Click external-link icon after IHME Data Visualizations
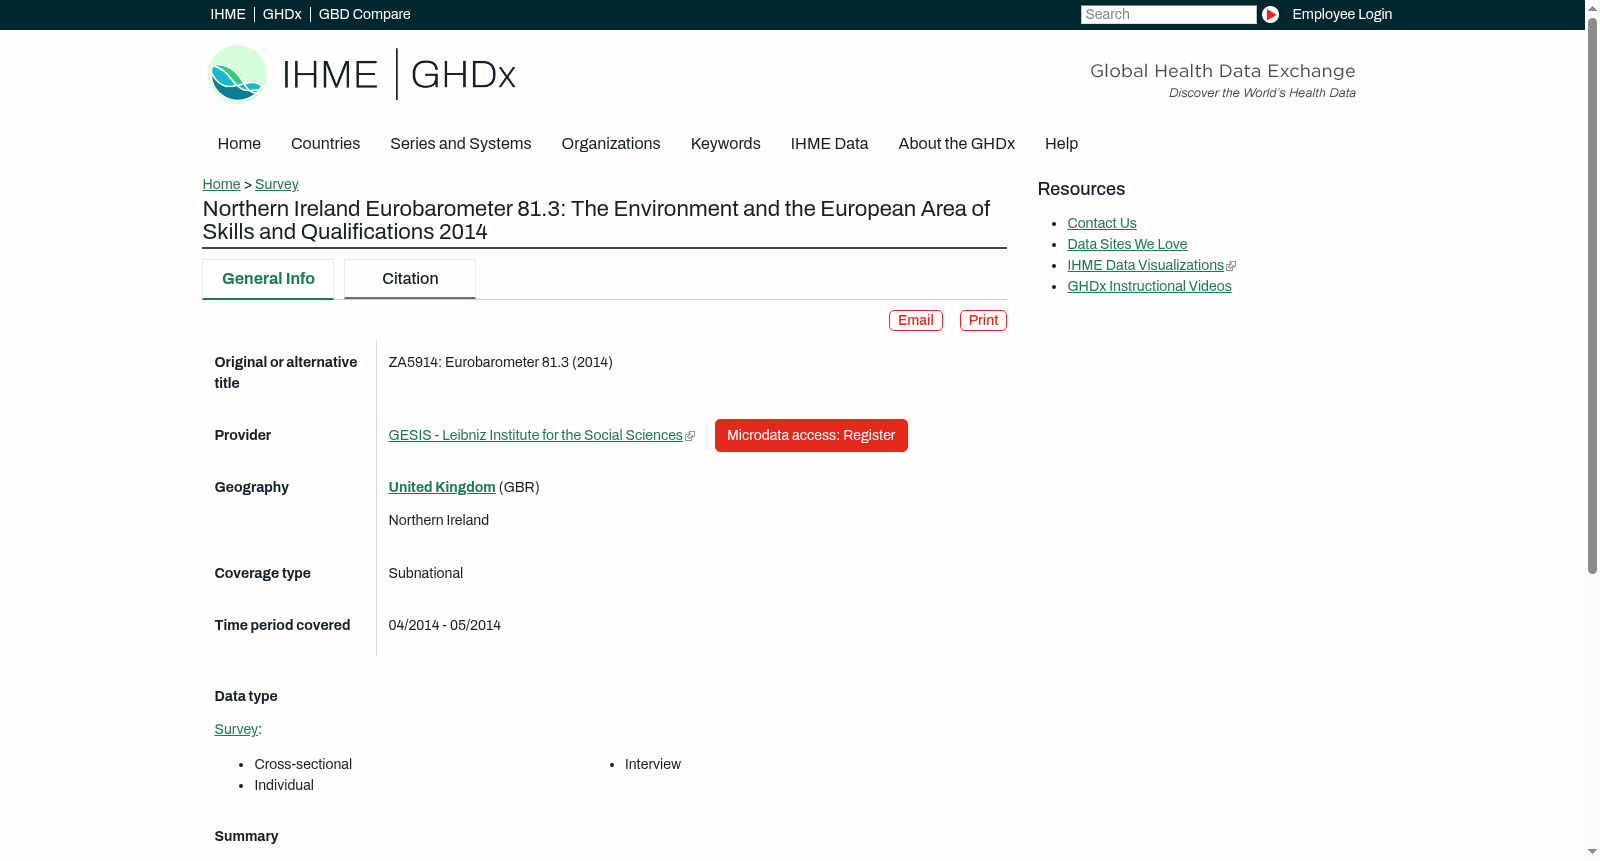 pos(1231,266)
